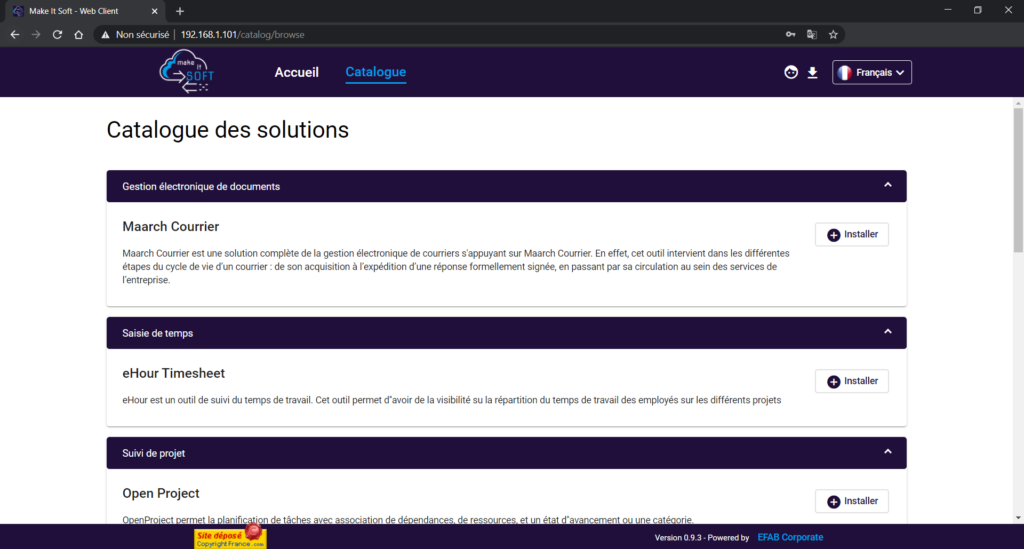This screenshot has height=549, width=1024.
Task: Open the EFAB Corporate link
Action: click(x=790, y=537)
